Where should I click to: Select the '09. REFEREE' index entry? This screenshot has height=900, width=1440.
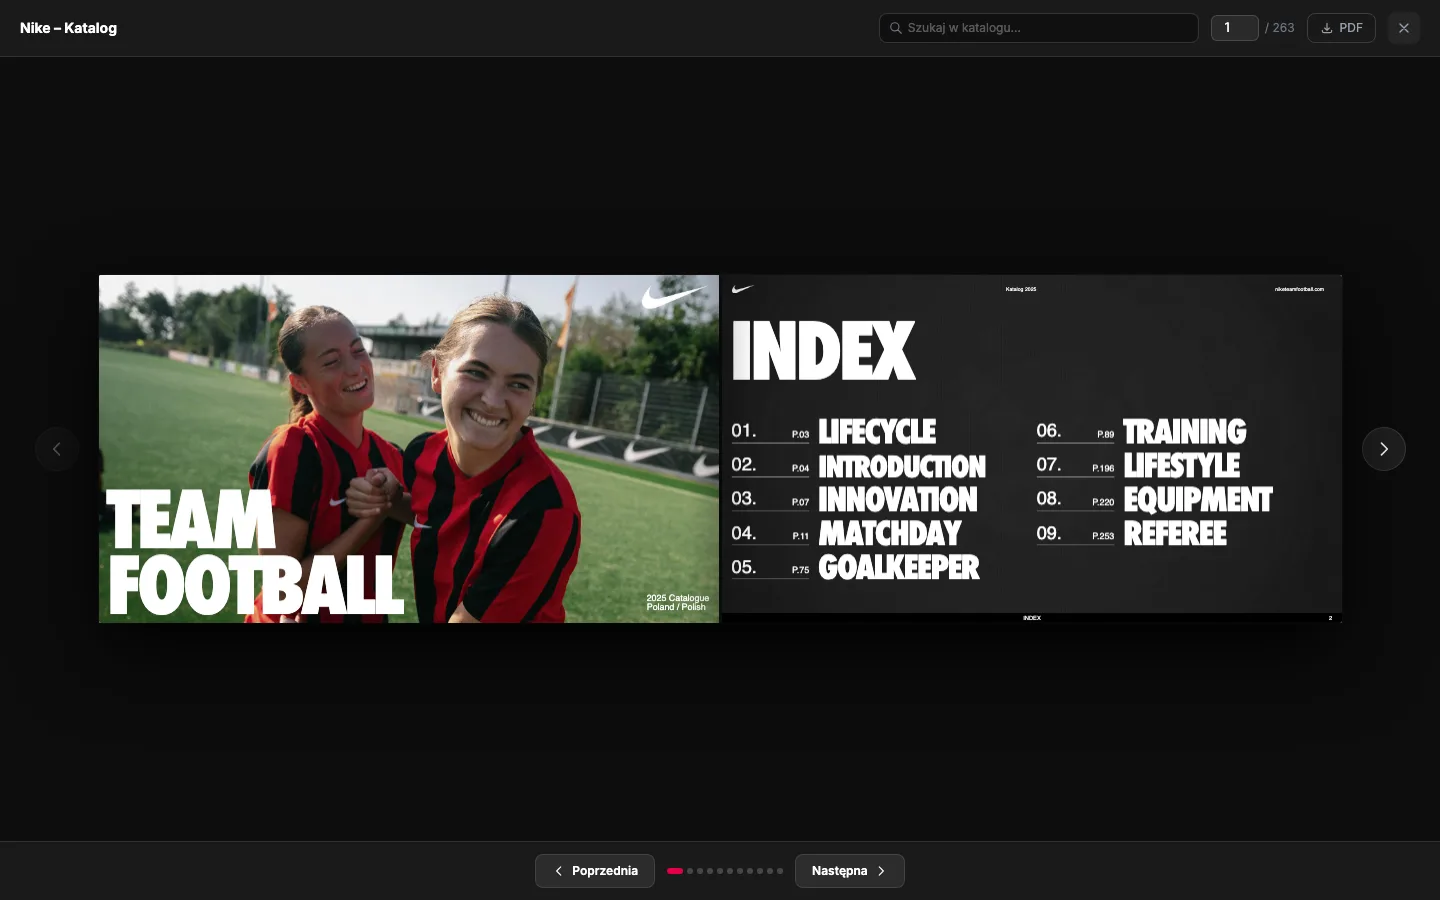pos(1131,533)
